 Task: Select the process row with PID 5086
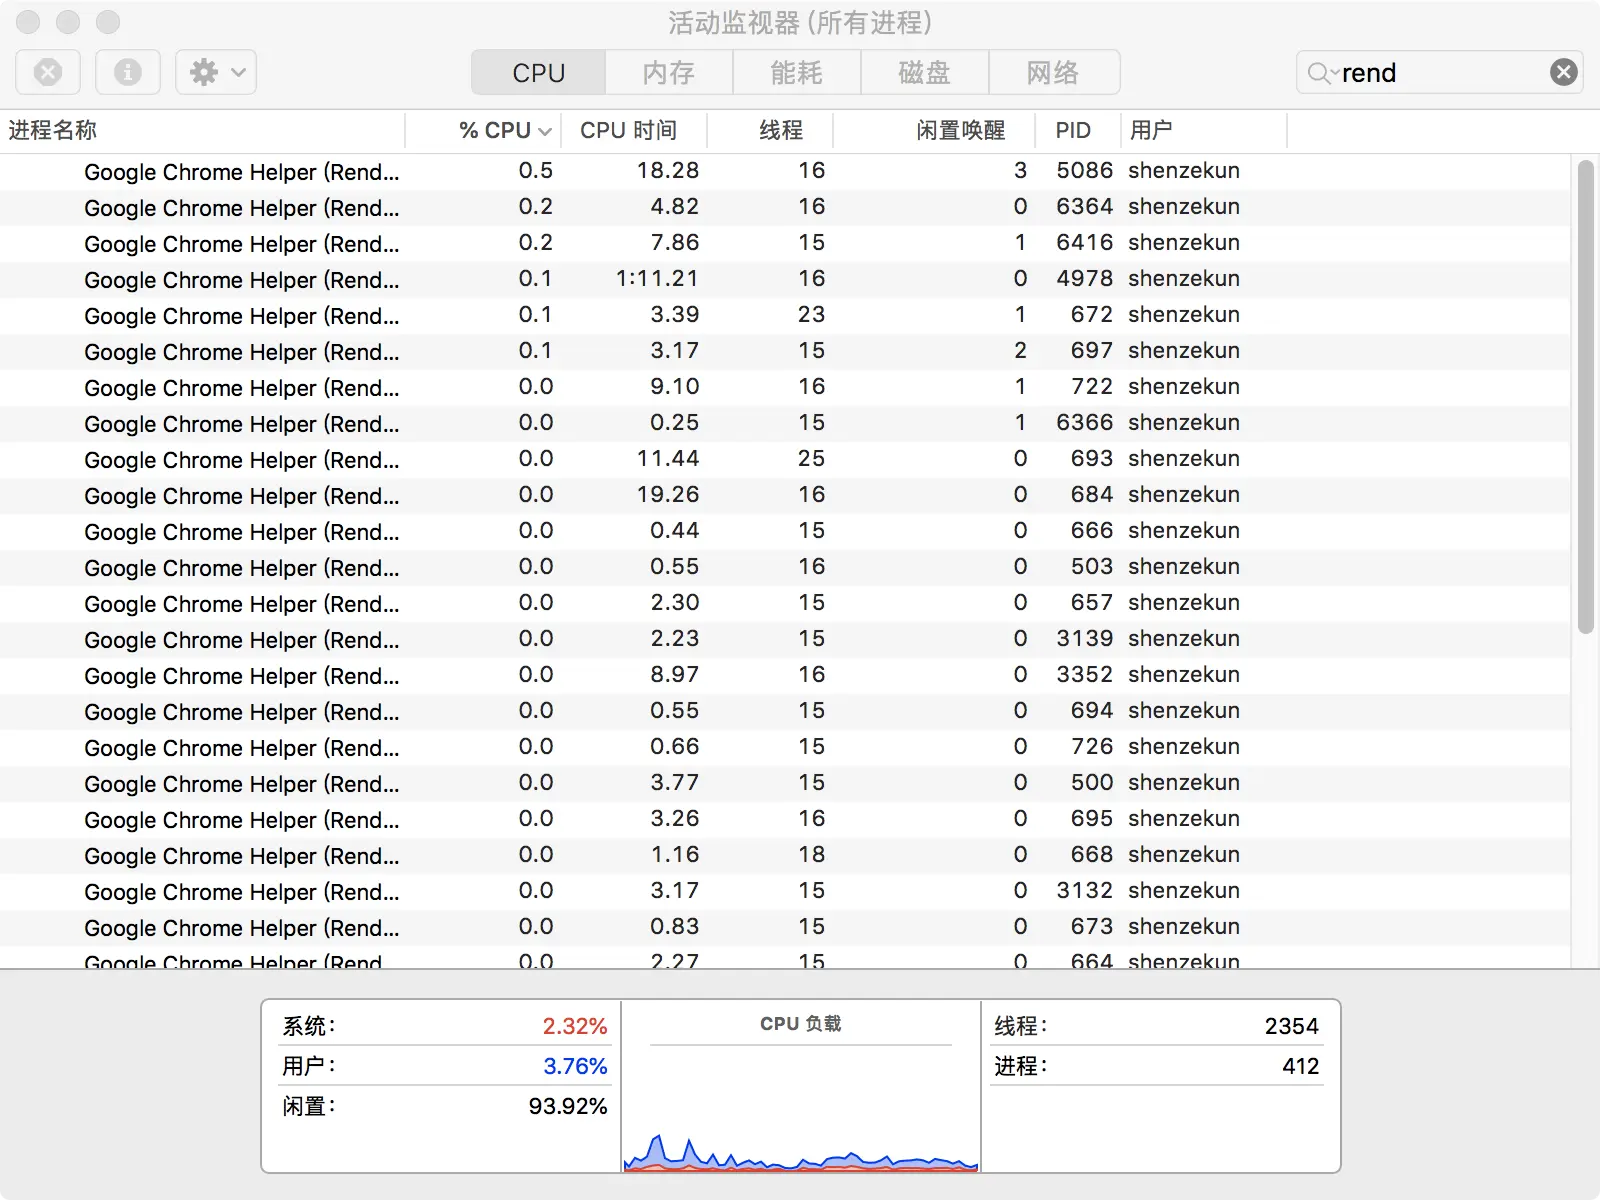click(x=785, y=171)
